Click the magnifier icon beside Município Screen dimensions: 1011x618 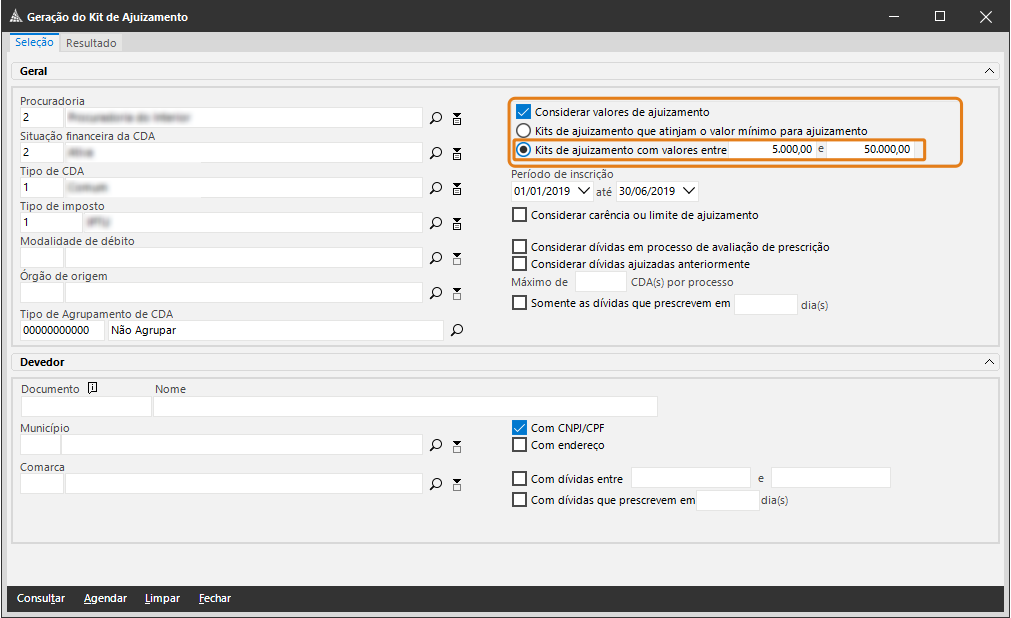[436, 445]
